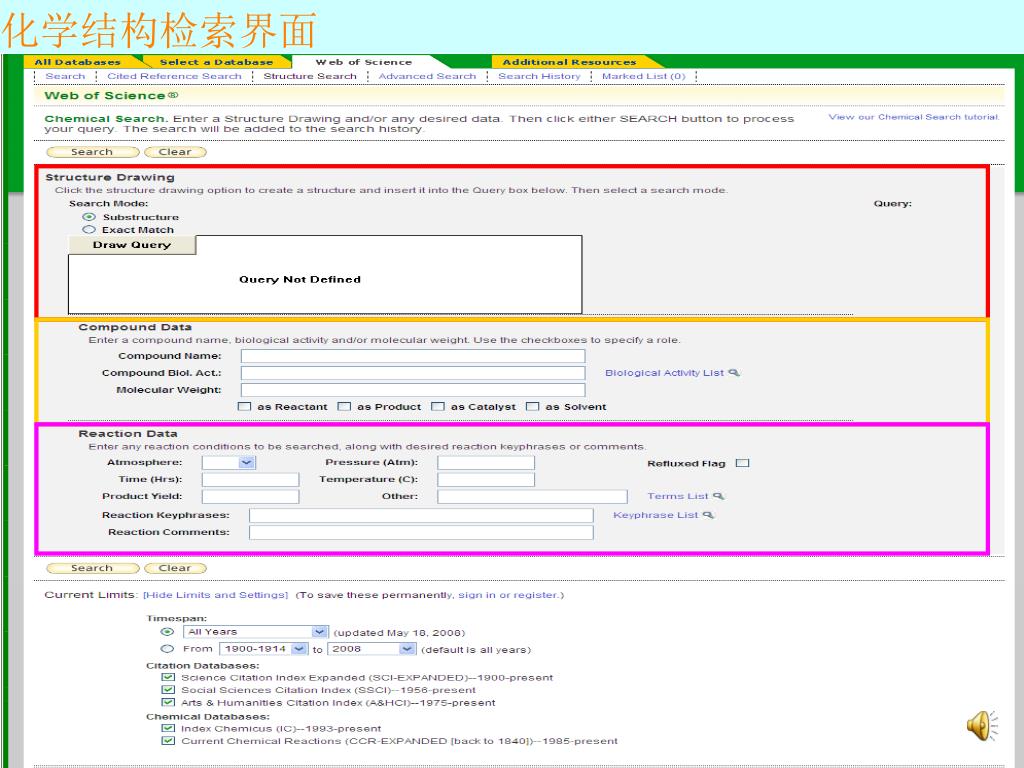Uncheck Current Chemical Reactions database

click(168, 741)
